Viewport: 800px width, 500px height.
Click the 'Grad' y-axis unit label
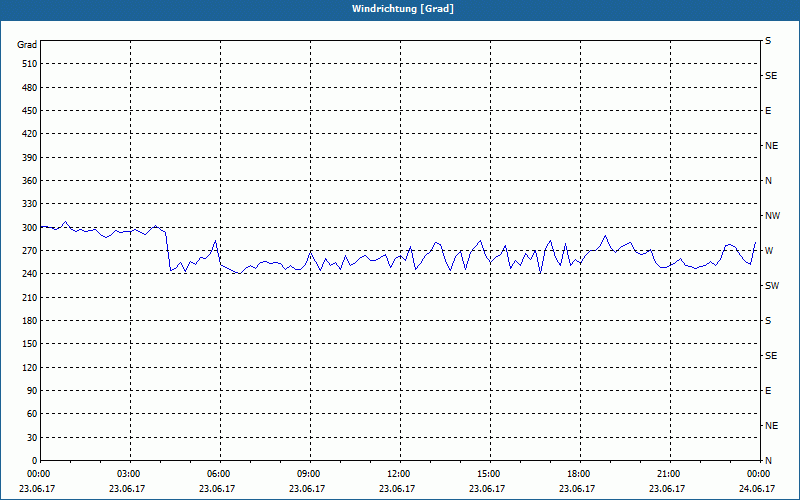click(27, 45)
